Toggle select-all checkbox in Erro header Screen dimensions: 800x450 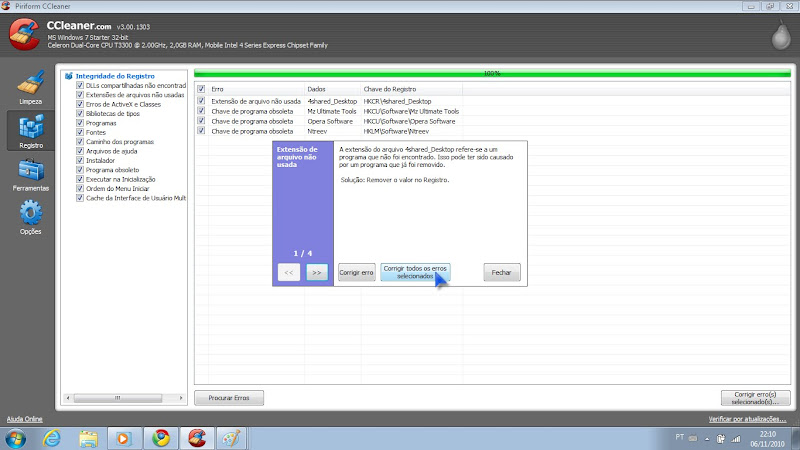click(x=202, y=89)
